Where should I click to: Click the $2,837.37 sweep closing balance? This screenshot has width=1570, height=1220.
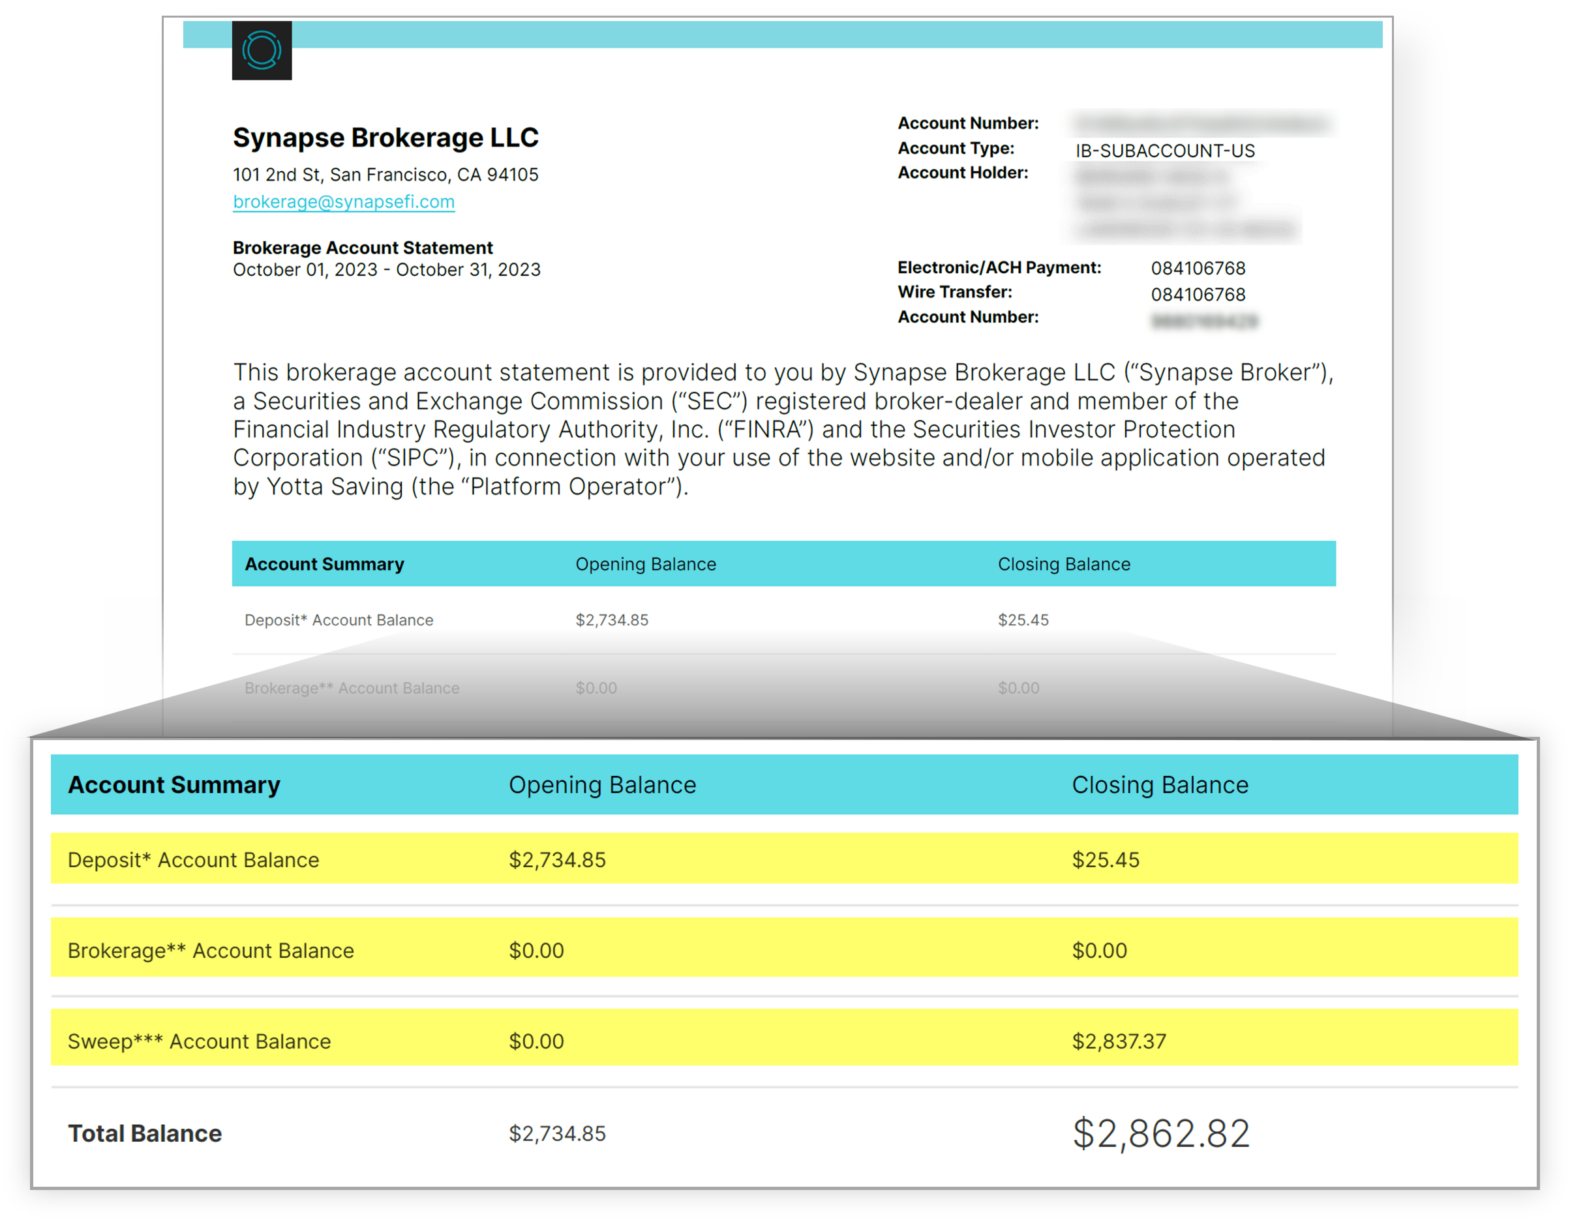pyautogui.click(x=1119, y=1042)
